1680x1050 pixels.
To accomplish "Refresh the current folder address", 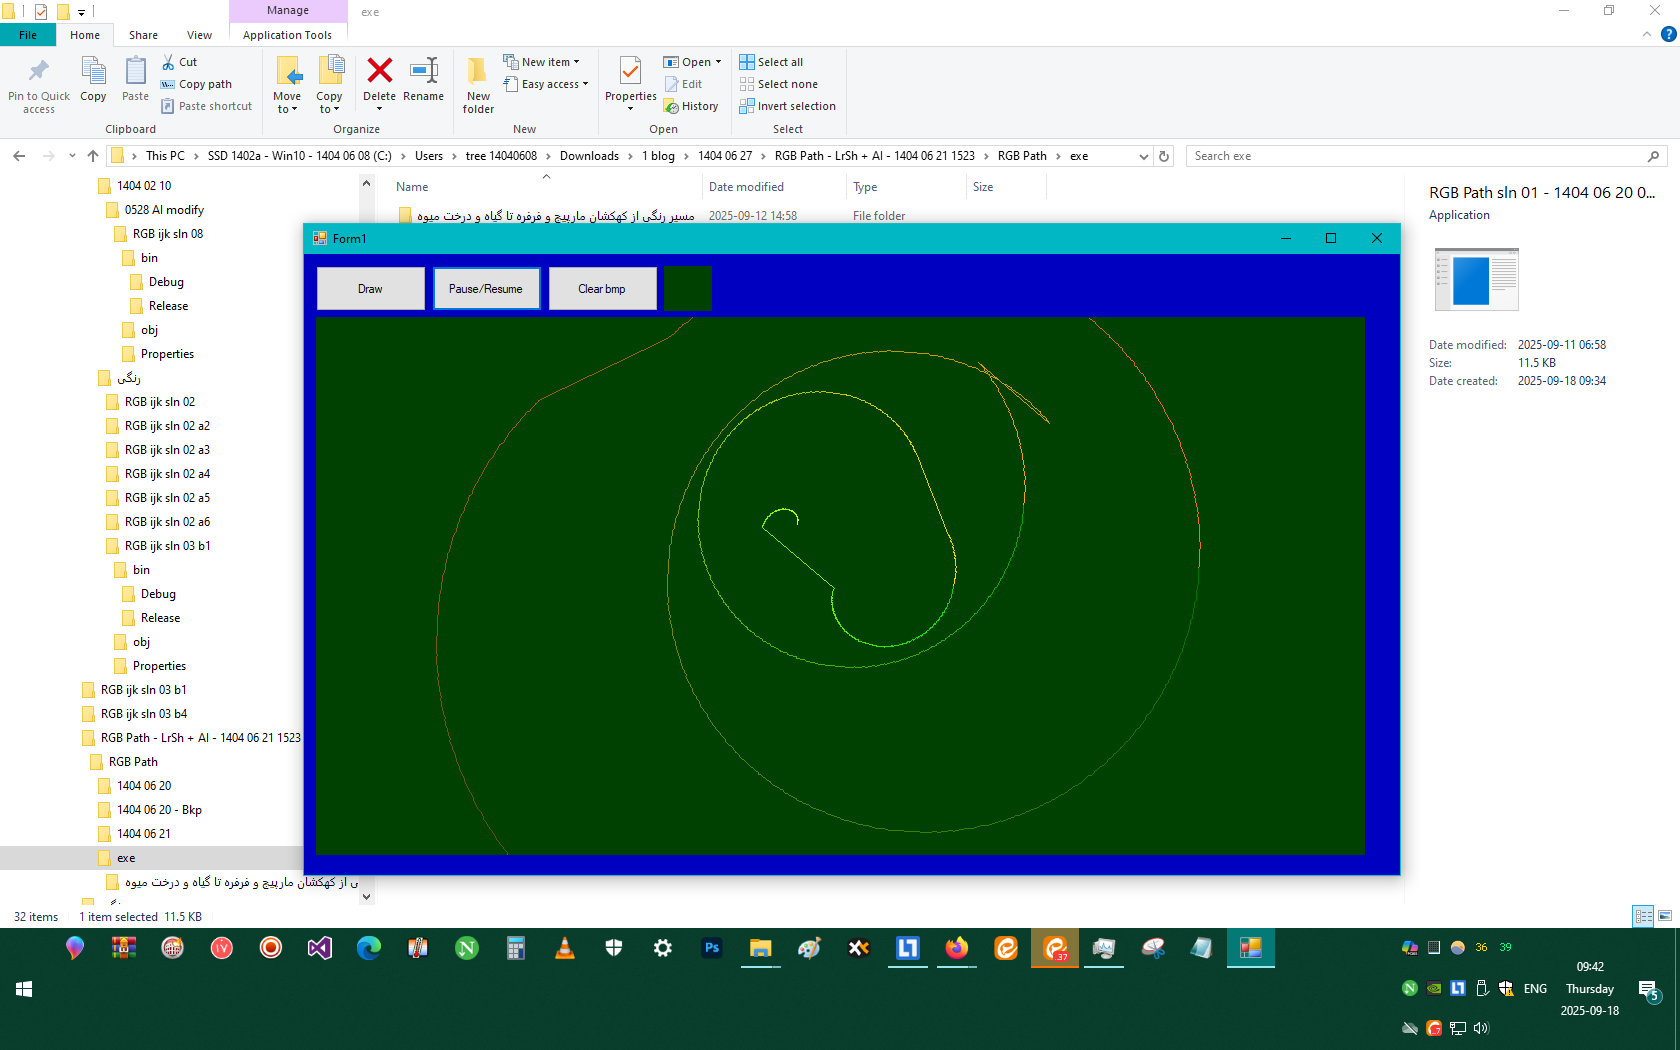I will [1164, 156].
